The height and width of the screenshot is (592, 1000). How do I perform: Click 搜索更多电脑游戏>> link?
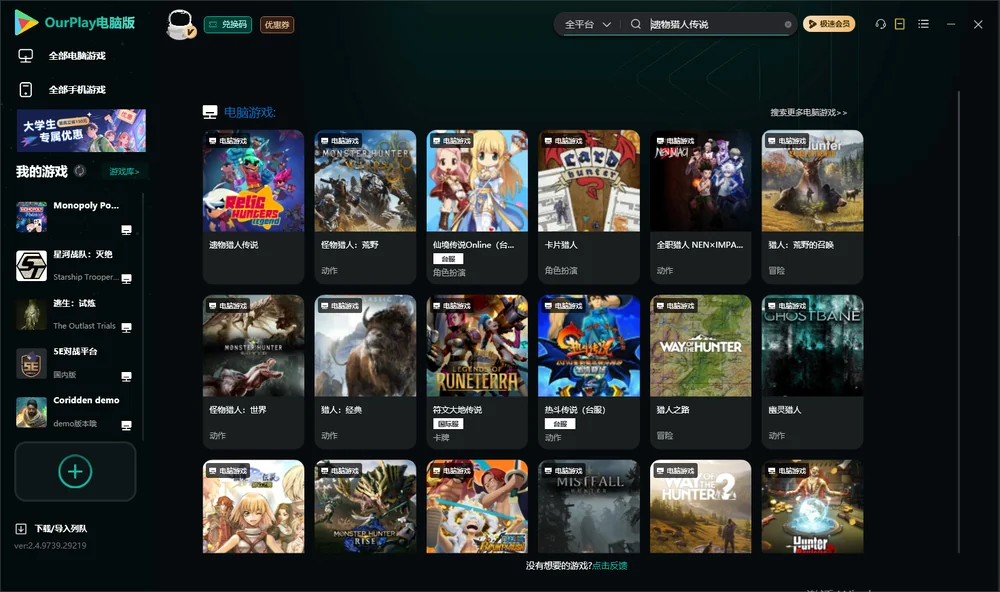[809, 113]
